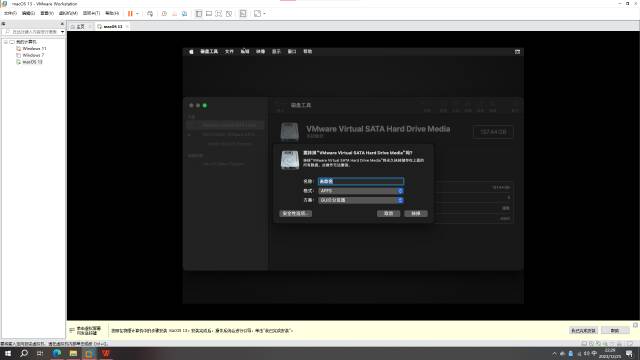This screenshot has height=360, width=640.
Task: Click the full screen mode toolbar icon
Action: [x=219, y=13]
